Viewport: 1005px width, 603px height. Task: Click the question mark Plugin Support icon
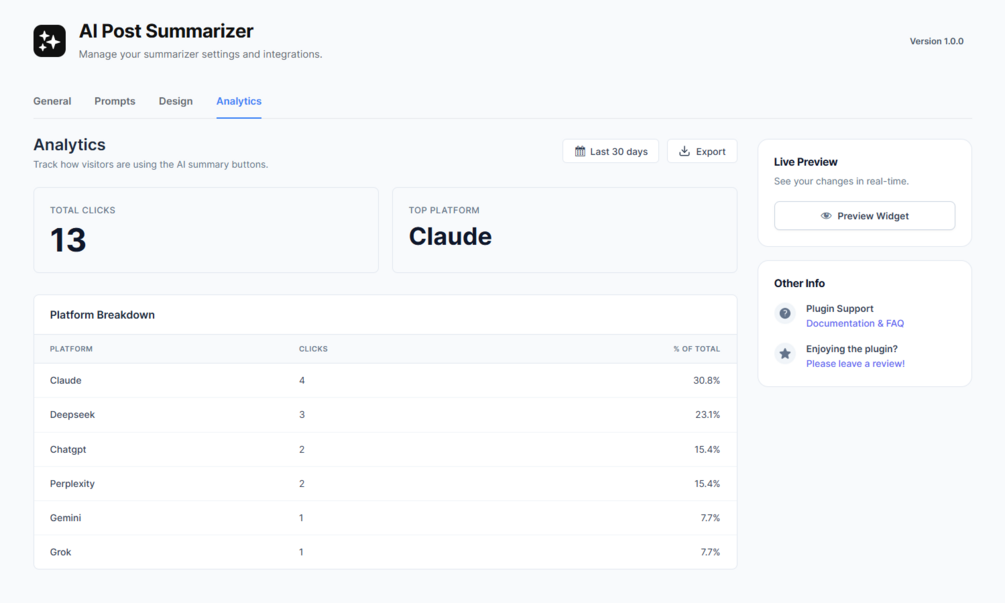point(785,313)
